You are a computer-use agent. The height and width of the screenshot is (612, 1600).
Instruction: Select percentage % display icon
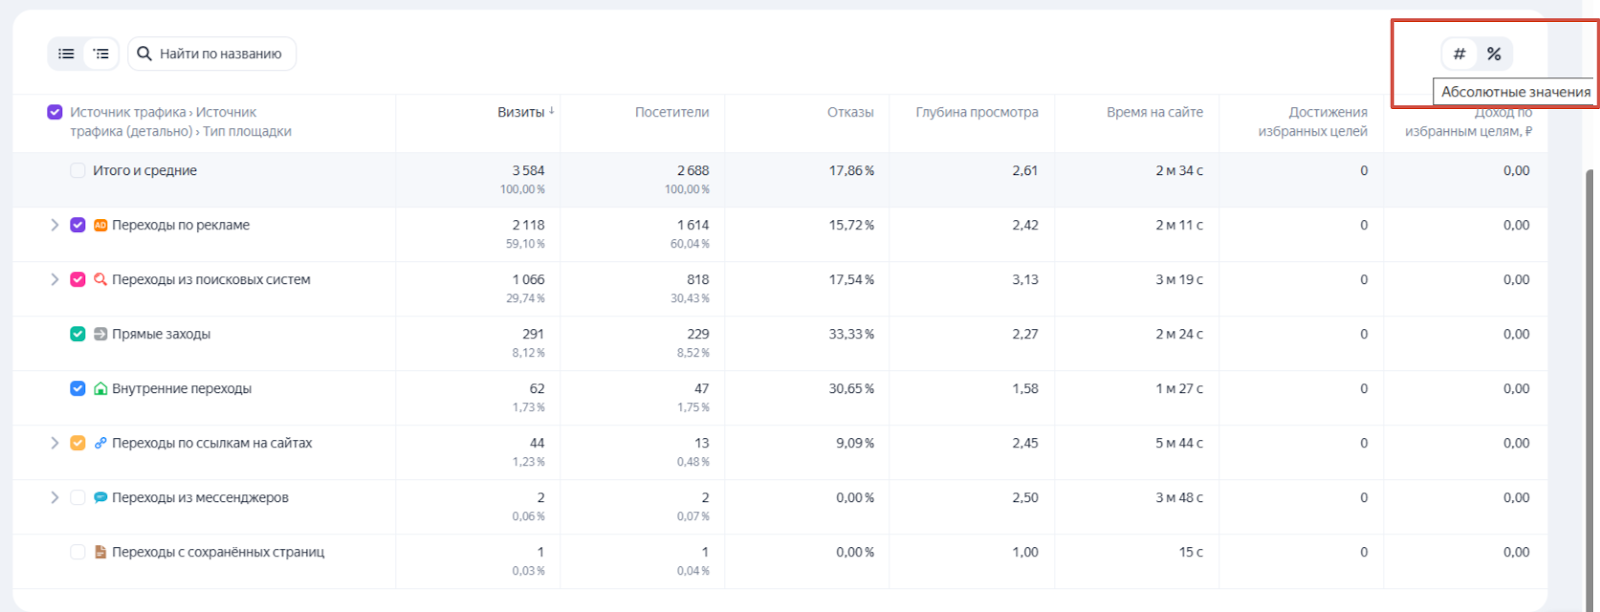[1494, 54]
